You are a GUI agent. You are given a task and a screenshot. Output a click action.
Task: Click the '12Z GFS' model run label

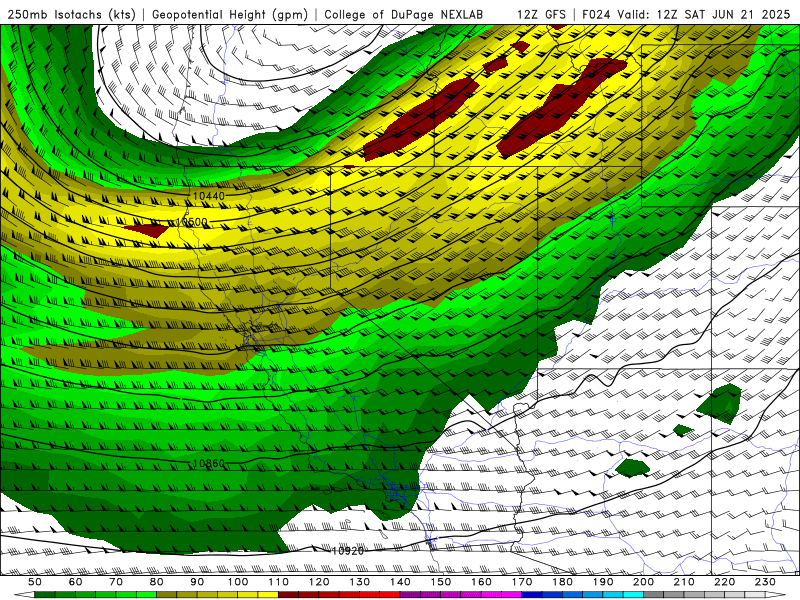pos(541,14)
